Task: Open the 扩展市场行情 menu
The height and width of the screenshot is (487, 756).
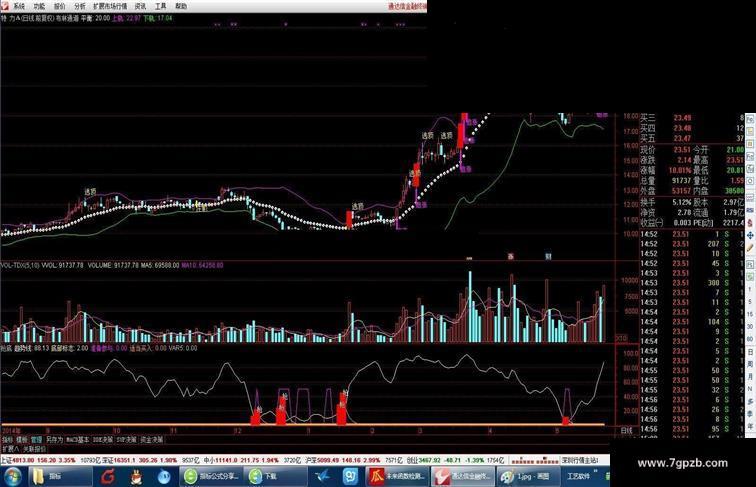Action: tap(110, 6)
